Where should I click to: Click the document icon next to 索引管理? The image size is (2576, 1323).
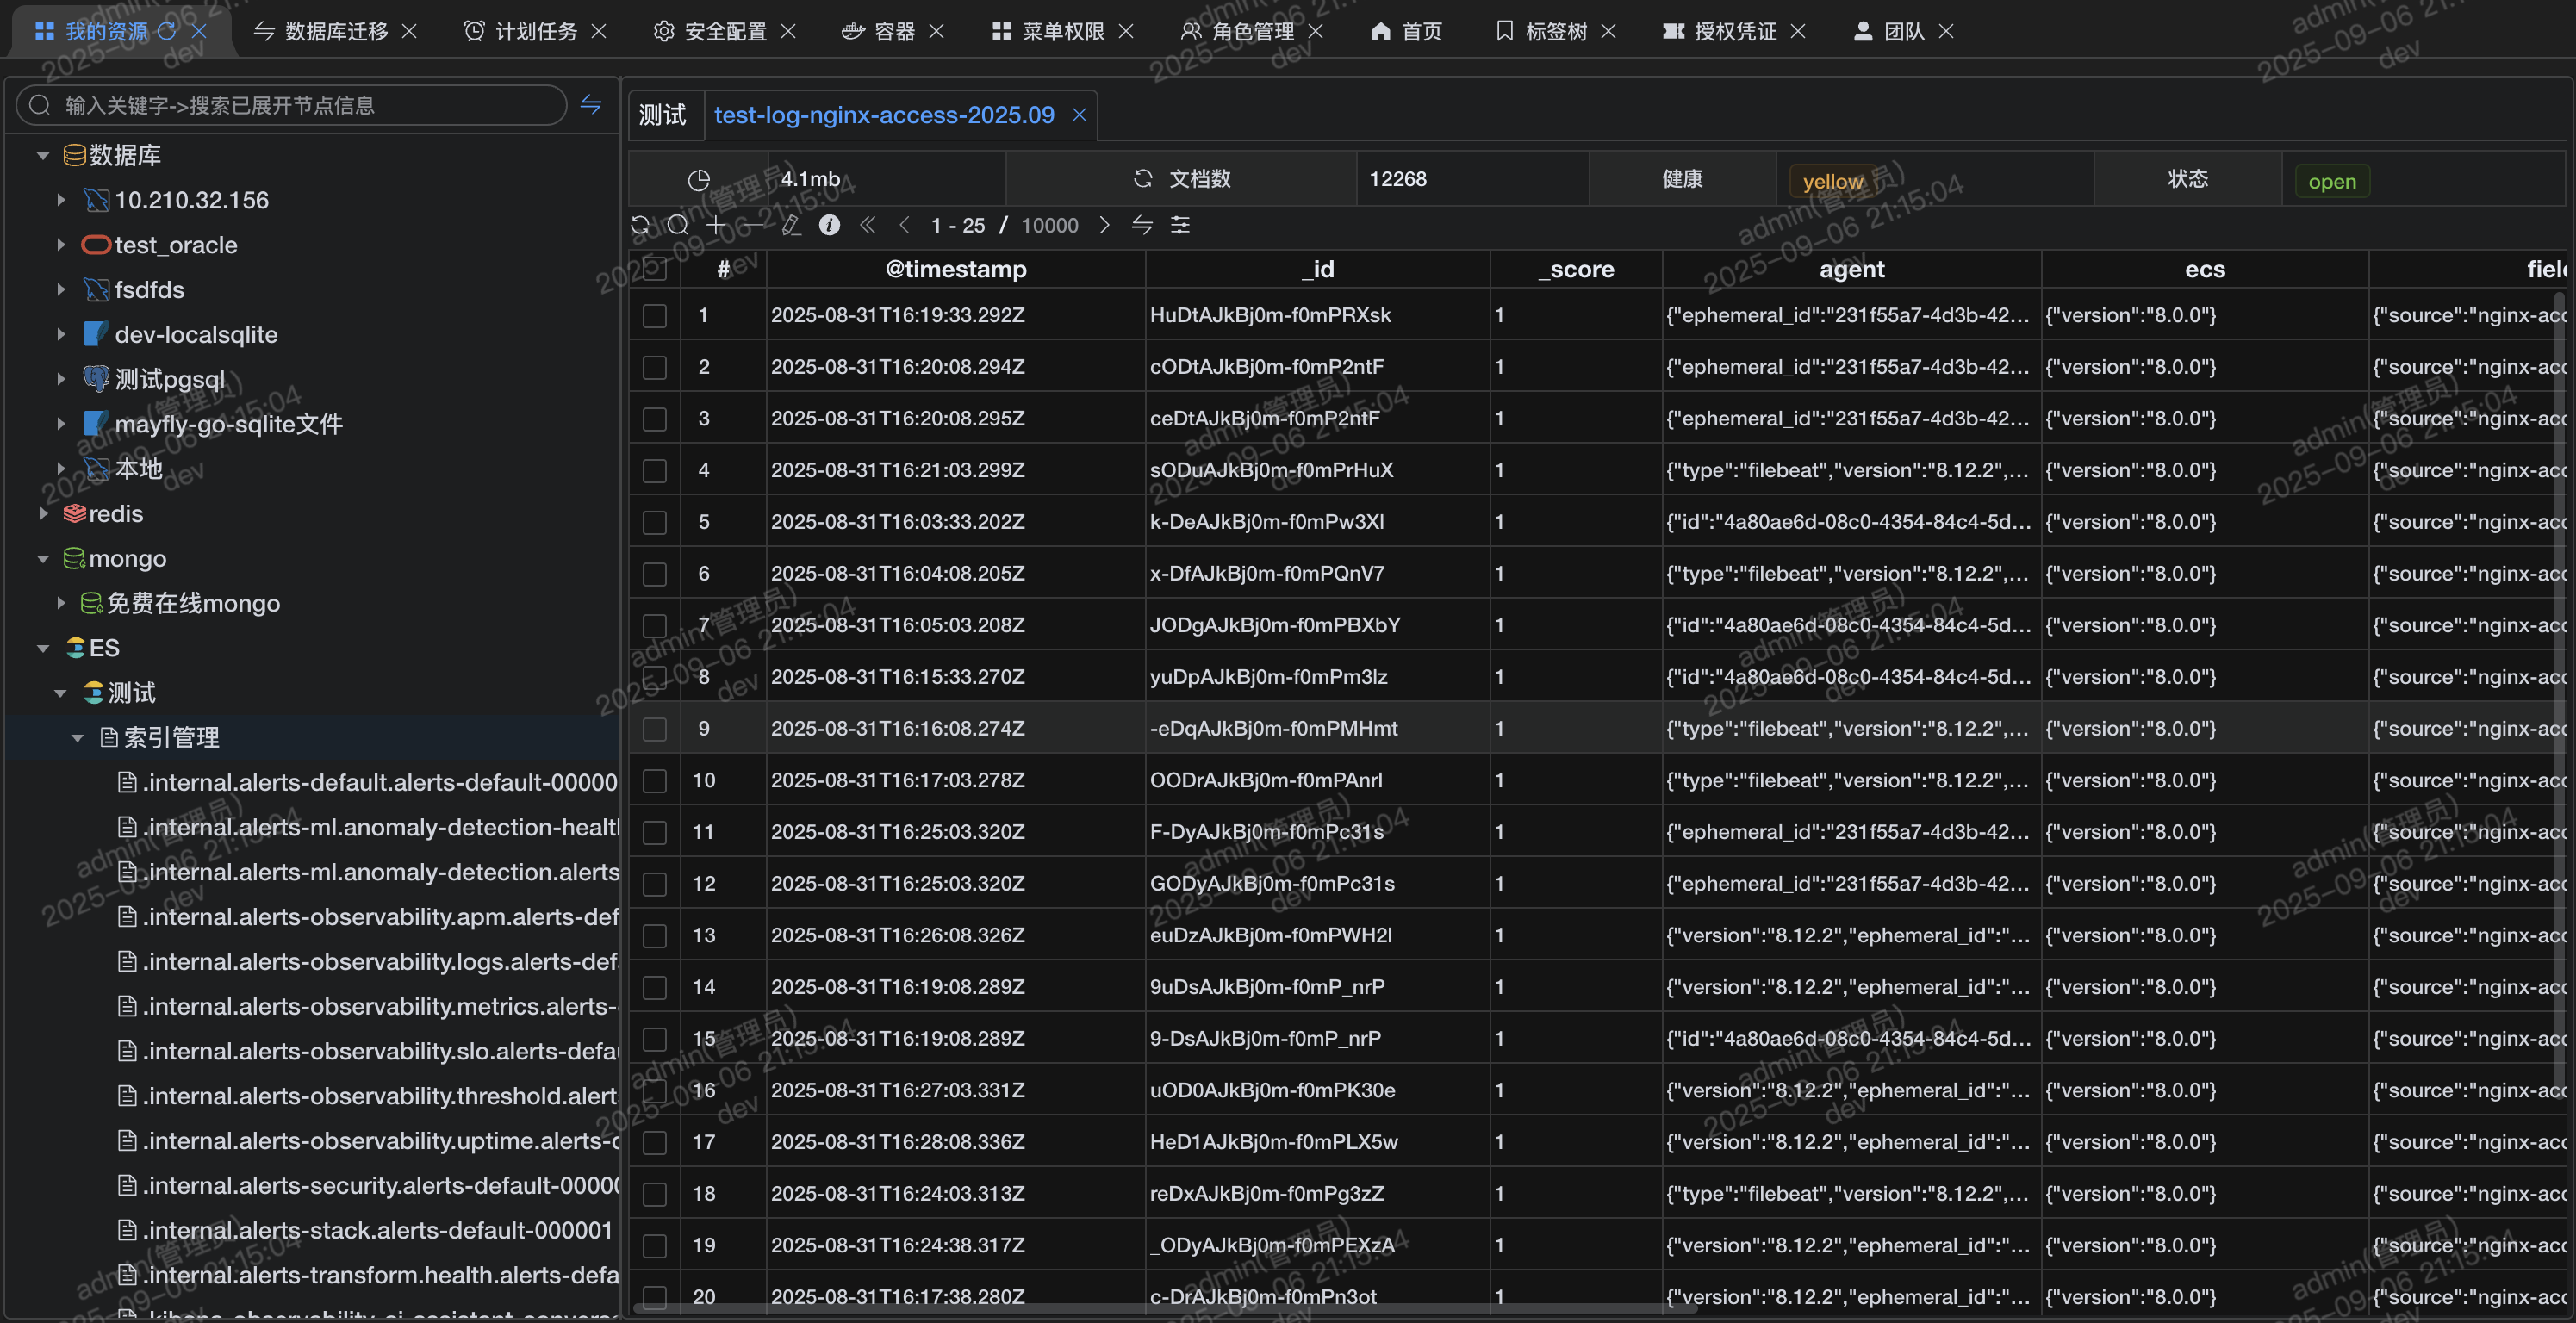click(x=110, y=738)
